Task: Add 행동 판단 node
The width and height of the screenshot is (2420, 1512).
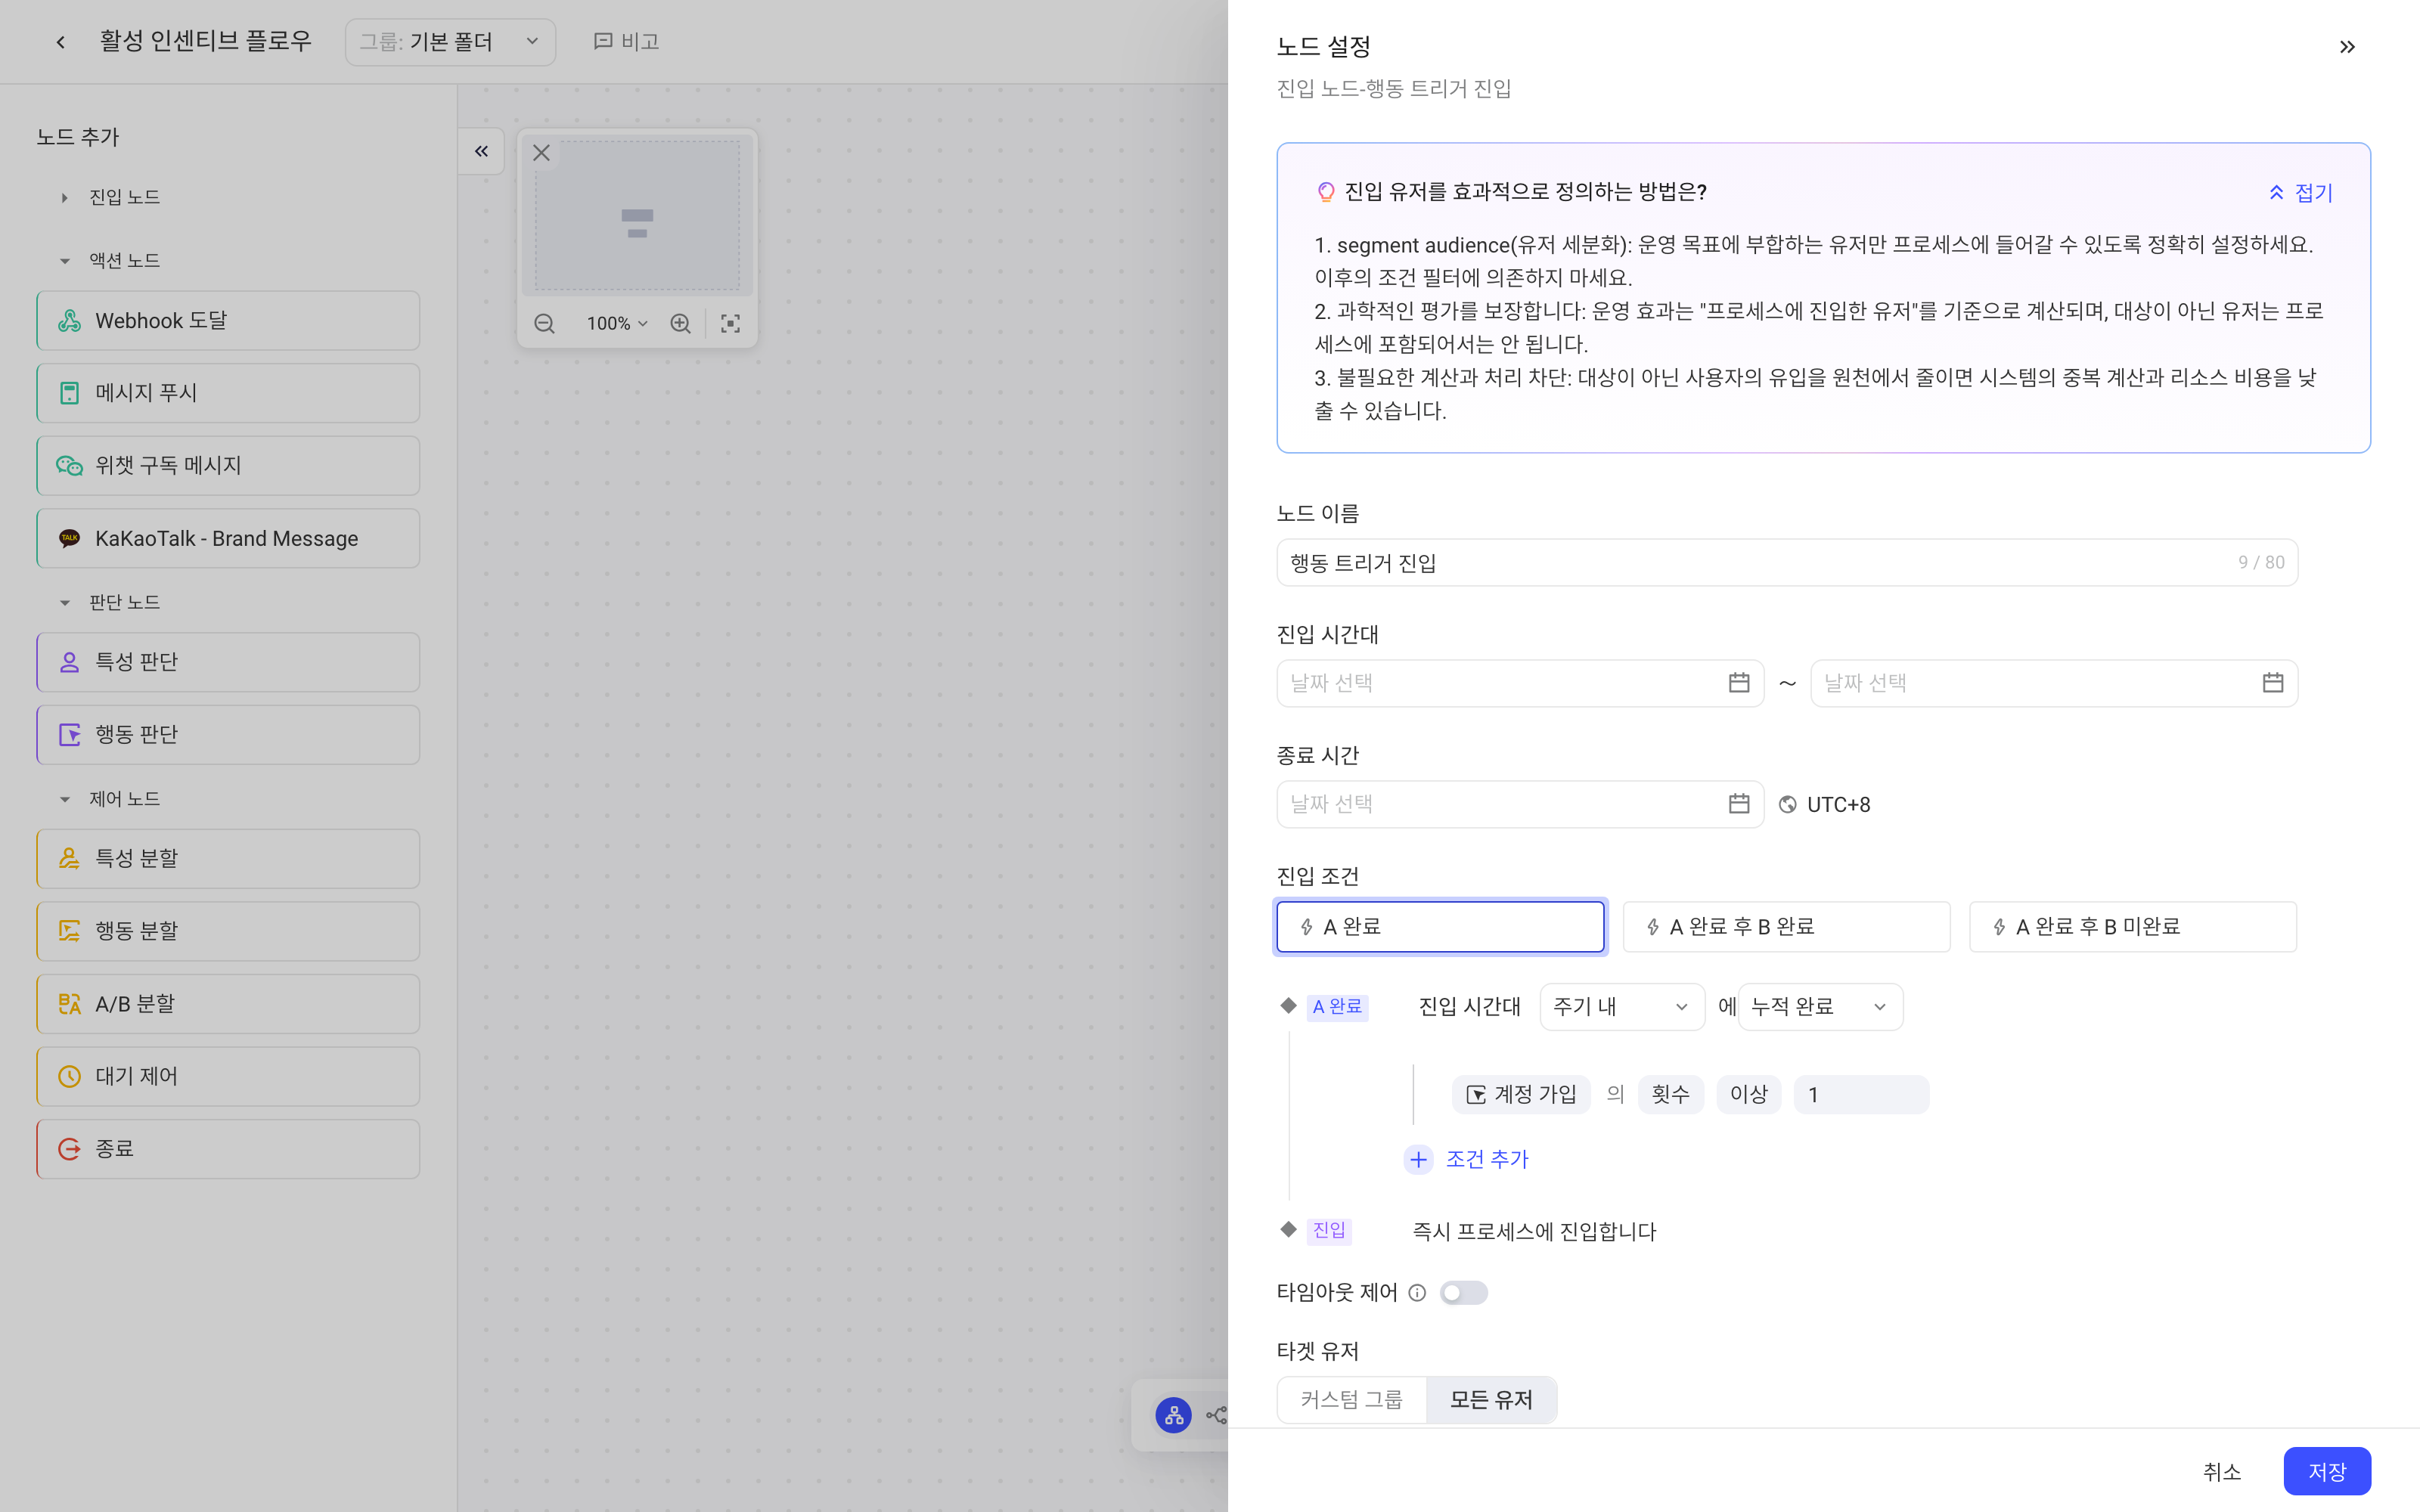Action: 228,734
